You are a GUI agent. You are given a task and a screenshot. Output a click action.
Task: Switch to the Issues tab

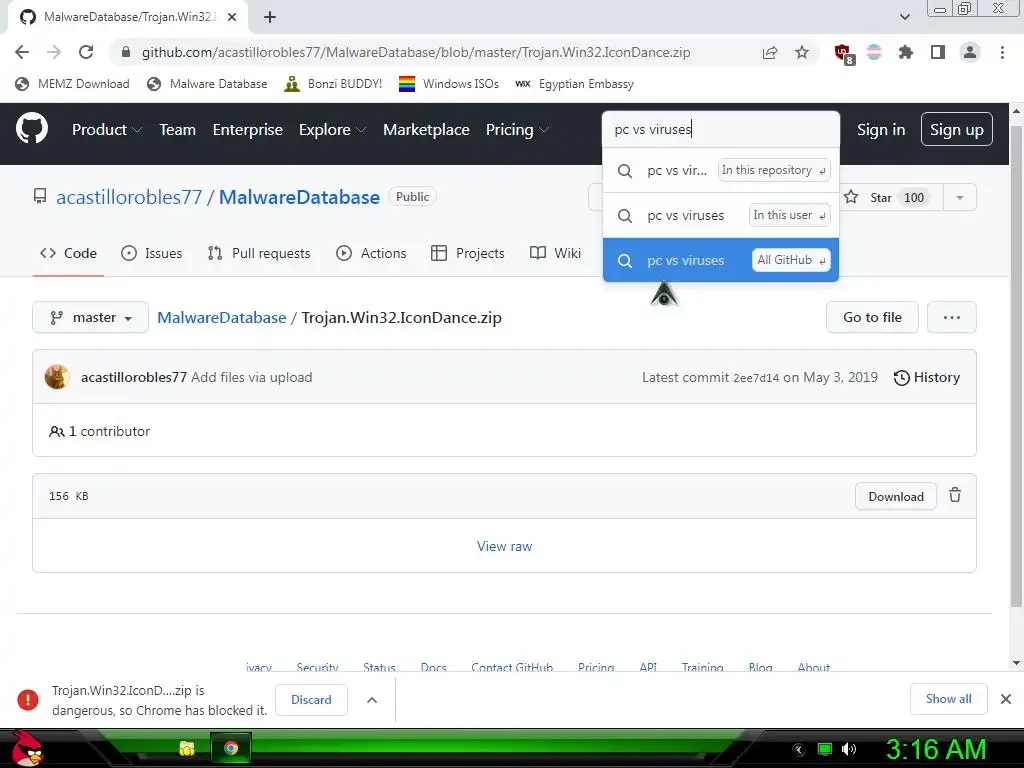(x=152, y=253)
